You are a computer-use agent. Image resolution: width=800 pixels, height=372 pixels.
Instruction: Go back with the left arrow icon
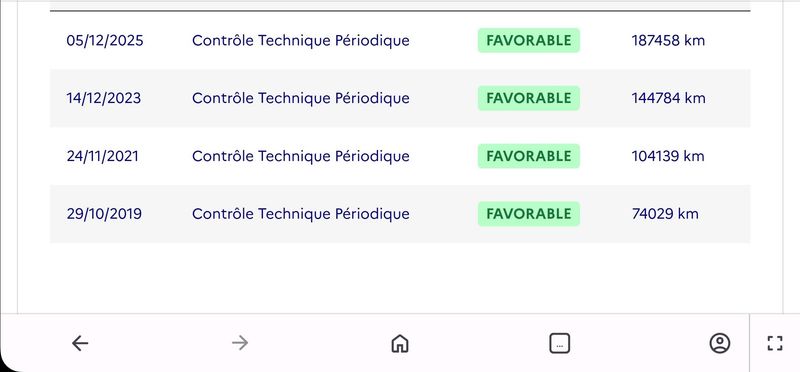[x=80, y=343]
